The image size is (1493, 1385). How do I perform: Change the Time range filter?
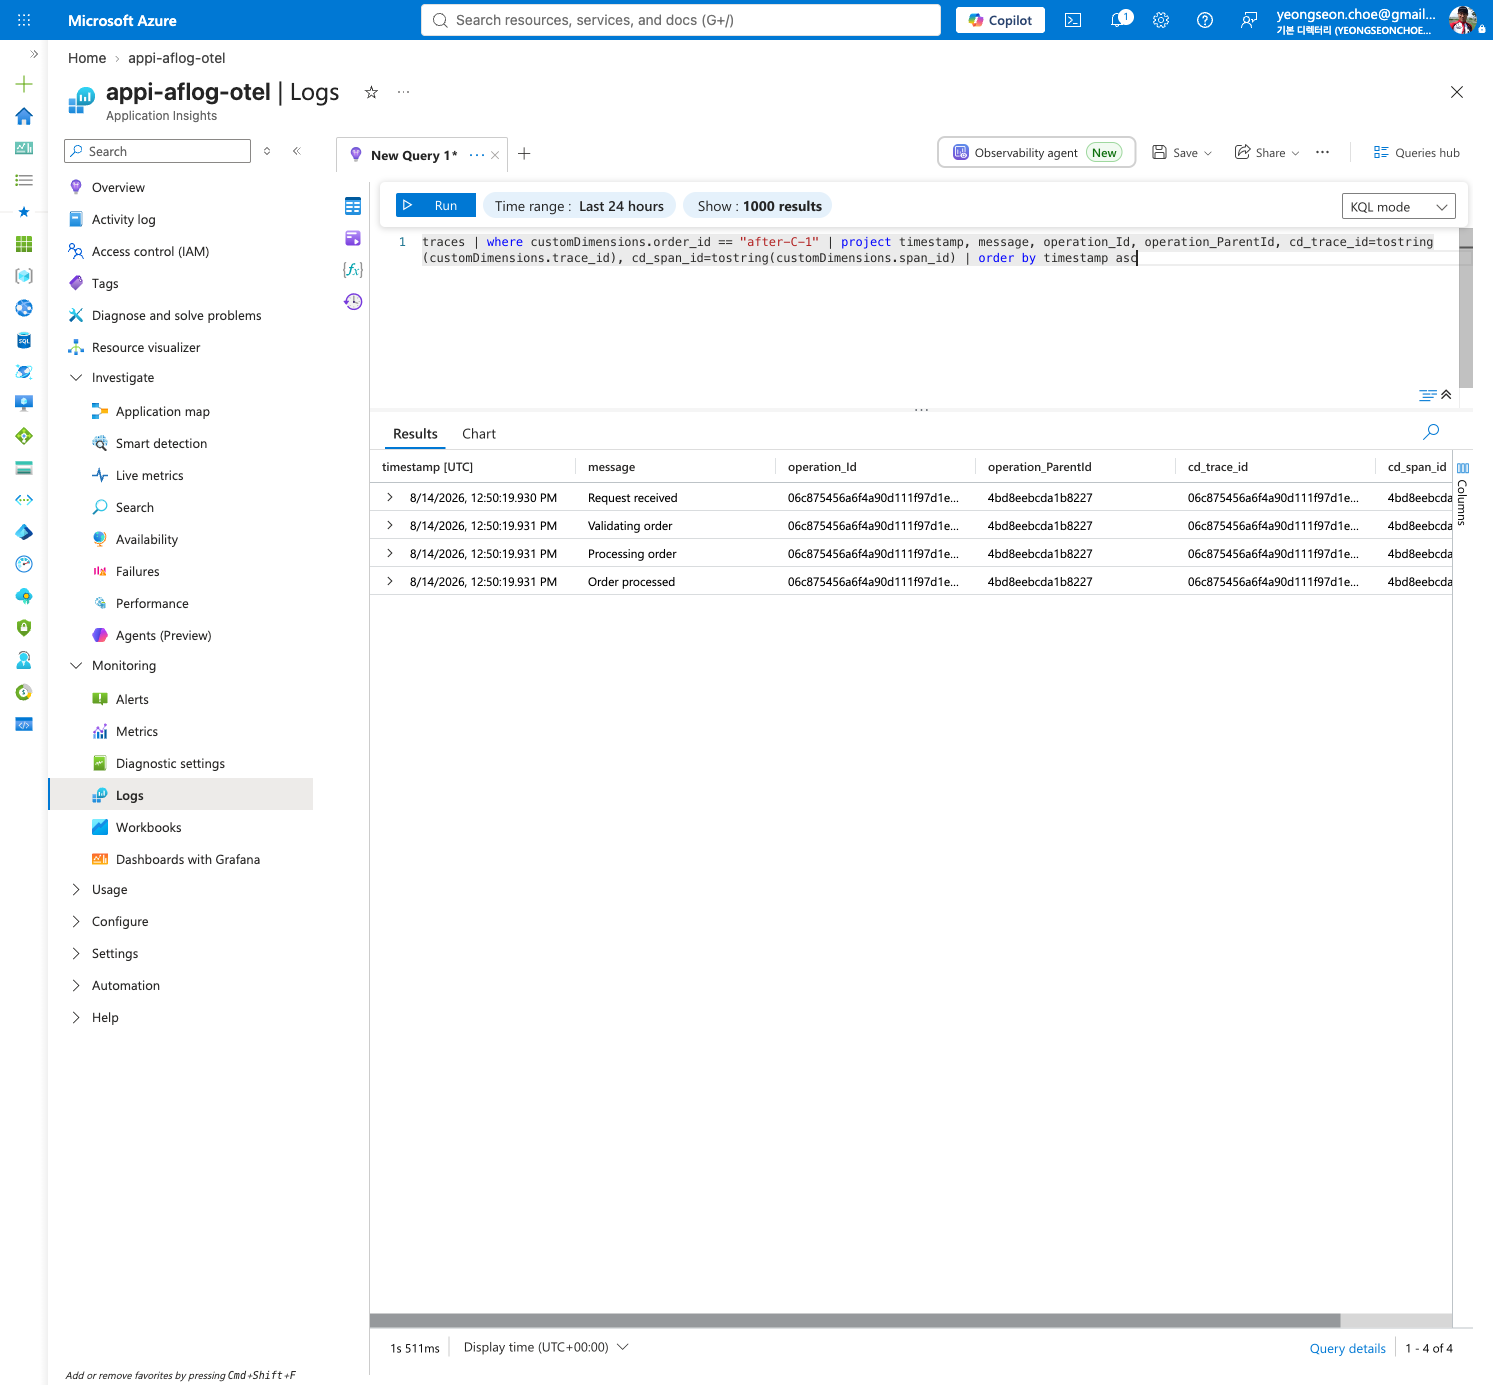tap(579, 206)
